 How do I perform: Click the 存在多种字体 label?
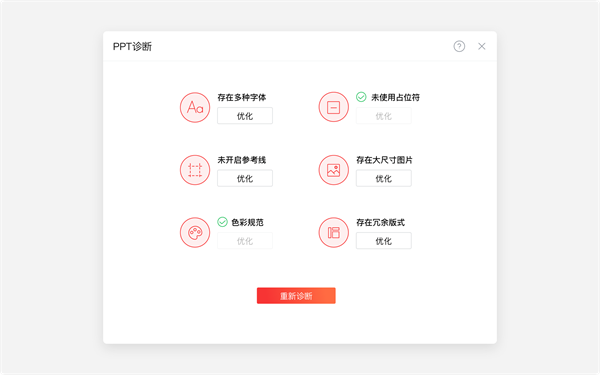point(242,97)
